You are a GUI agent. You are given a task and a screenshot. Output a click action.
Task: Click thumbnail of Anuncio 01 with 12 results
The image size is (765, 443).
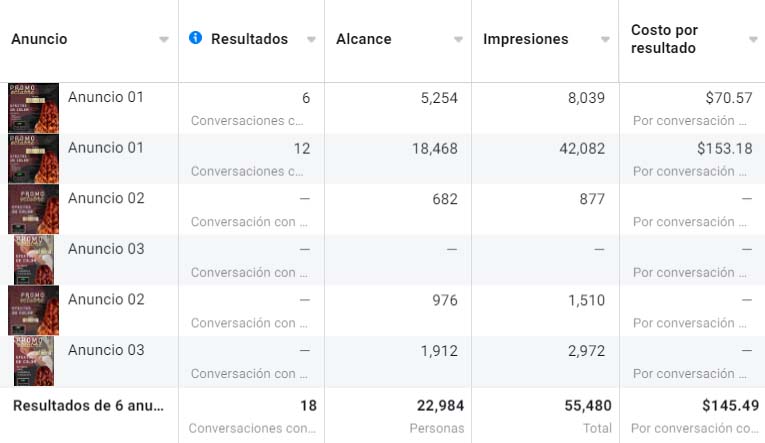[x=33, y=158]
